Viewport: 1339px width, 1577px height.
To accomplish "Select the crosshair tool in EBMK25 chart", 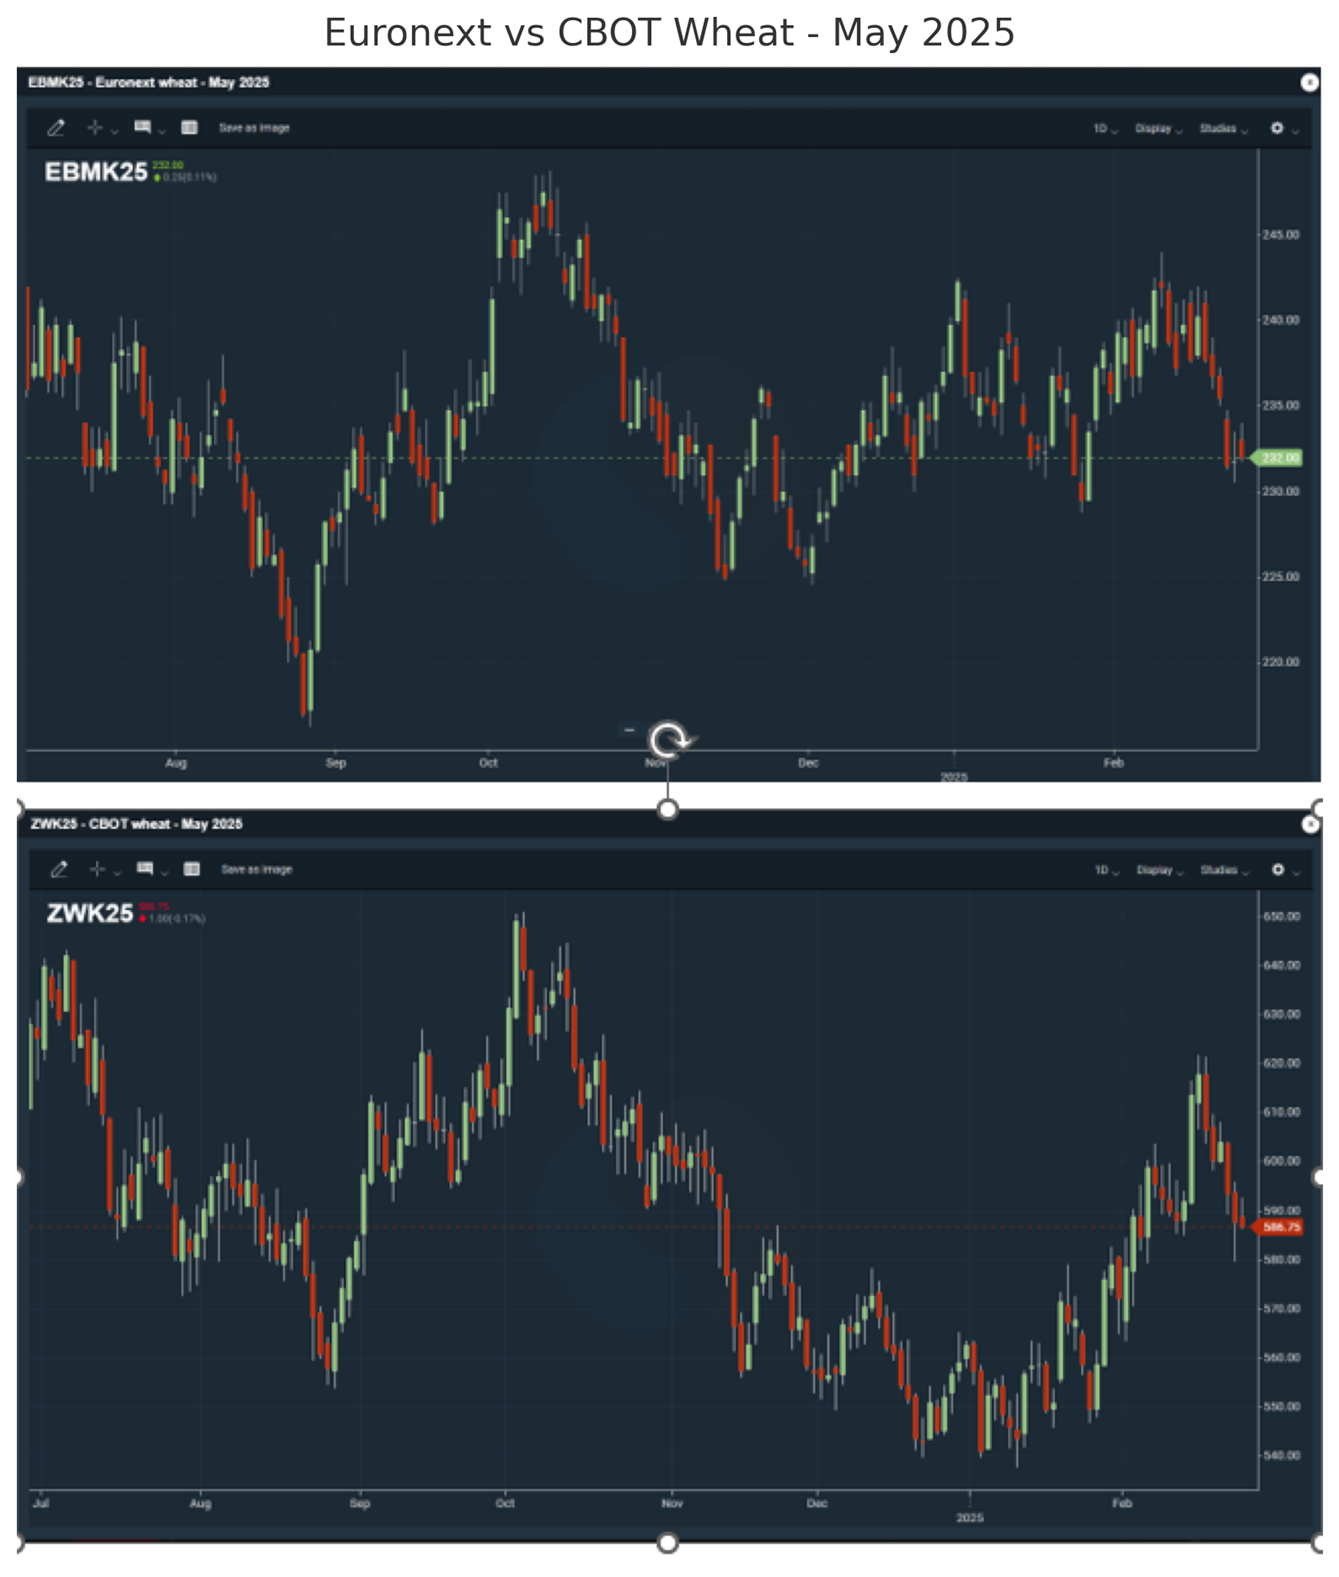I will coord(95,128).
